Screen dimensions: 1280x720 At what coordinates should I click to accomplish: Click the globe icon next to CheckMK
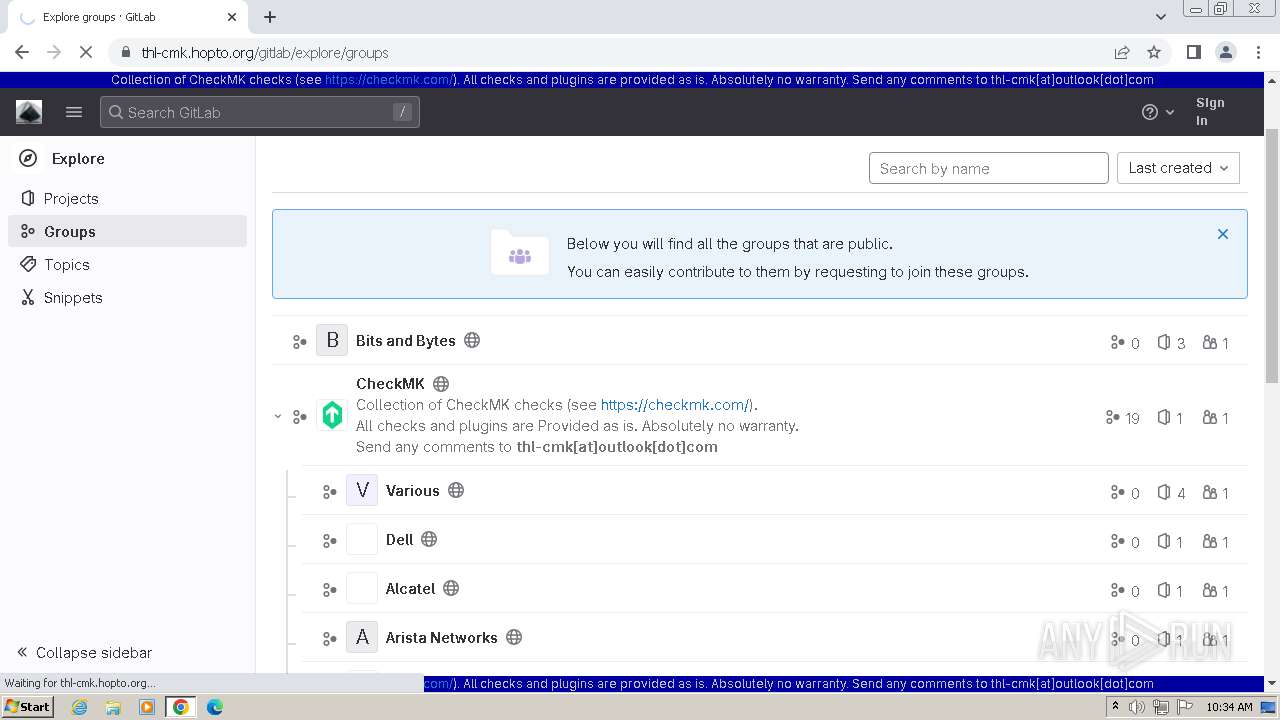pos(441,383)
